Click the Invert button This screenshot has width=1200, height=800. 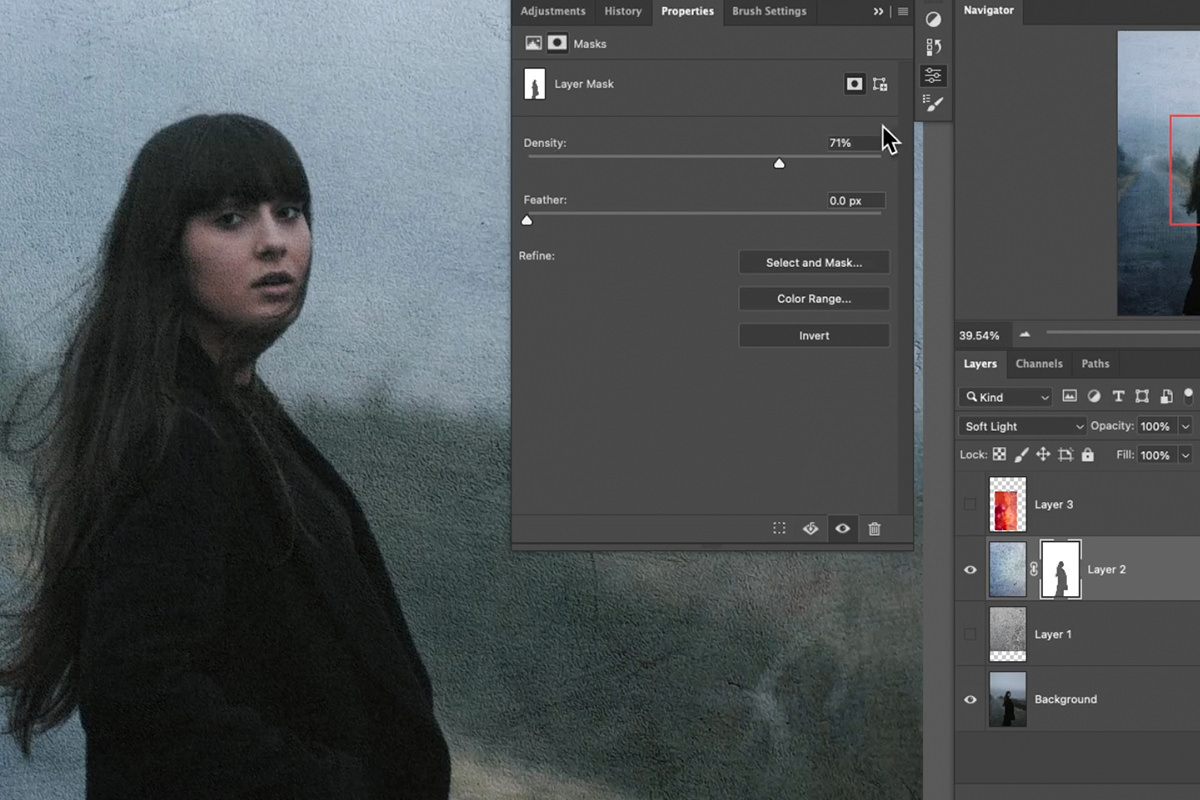pos(814,336)
